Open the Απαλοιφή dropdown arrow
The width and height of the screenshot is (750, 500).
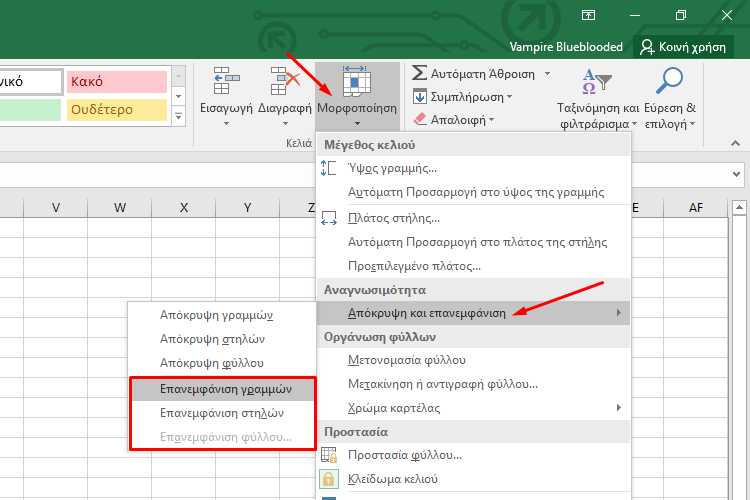click(x=492, y=120)
